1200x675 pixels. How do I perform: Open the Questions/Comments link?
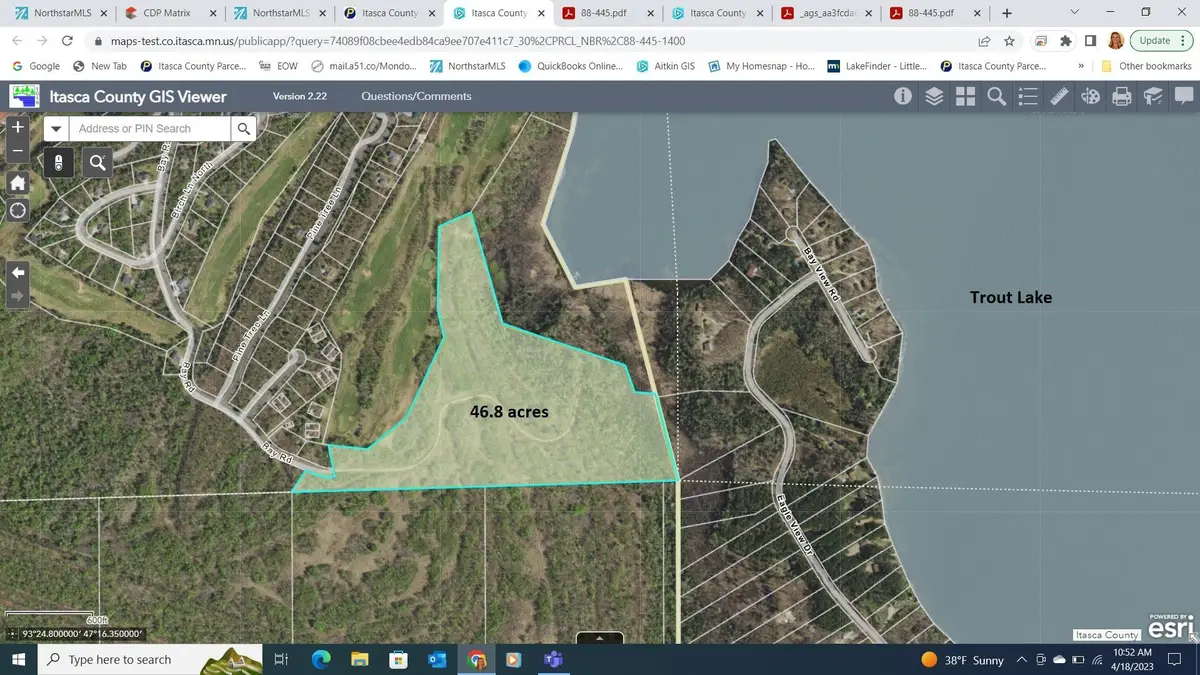click(416, 96)
